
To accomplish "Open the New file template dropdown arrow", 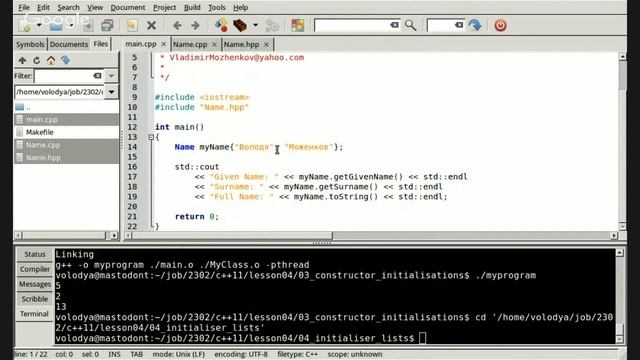I will pyautogui.click(x=39, y=25).
